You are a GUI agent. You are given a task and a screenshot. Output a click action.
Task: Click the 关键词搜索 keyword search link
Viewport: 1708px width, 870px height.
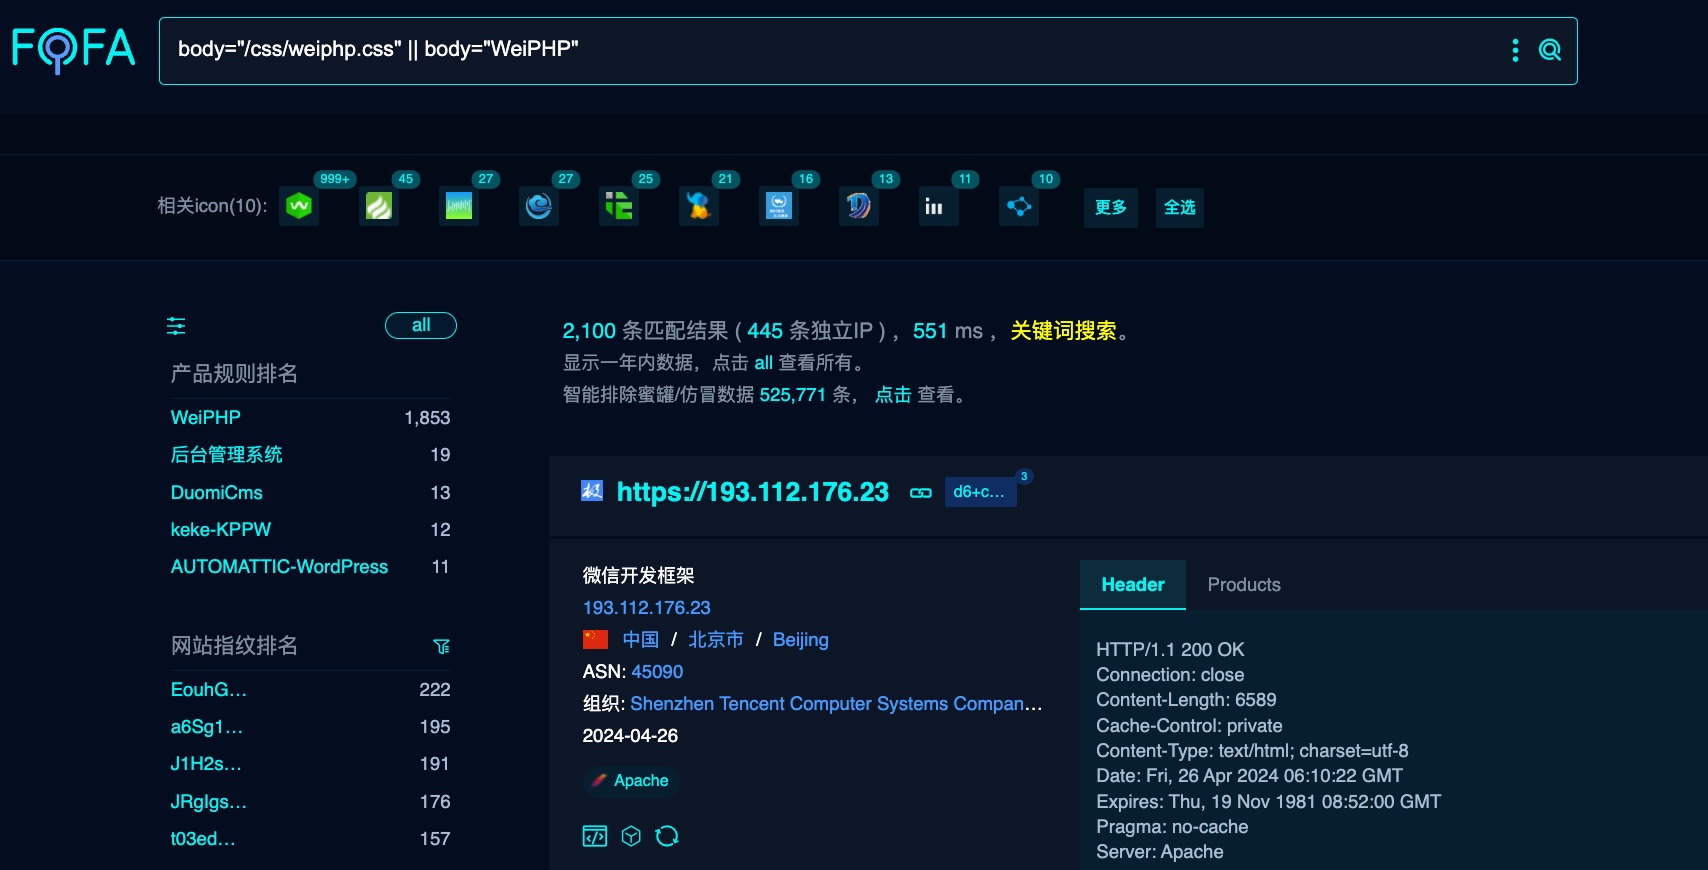point(1063,331)
